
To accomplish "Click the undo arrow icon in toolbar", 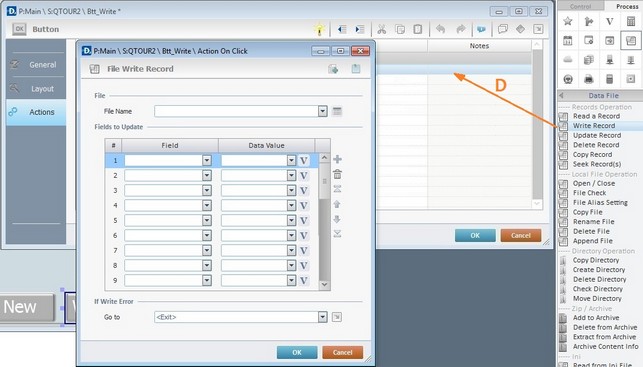I will click(x=440, y=29).
